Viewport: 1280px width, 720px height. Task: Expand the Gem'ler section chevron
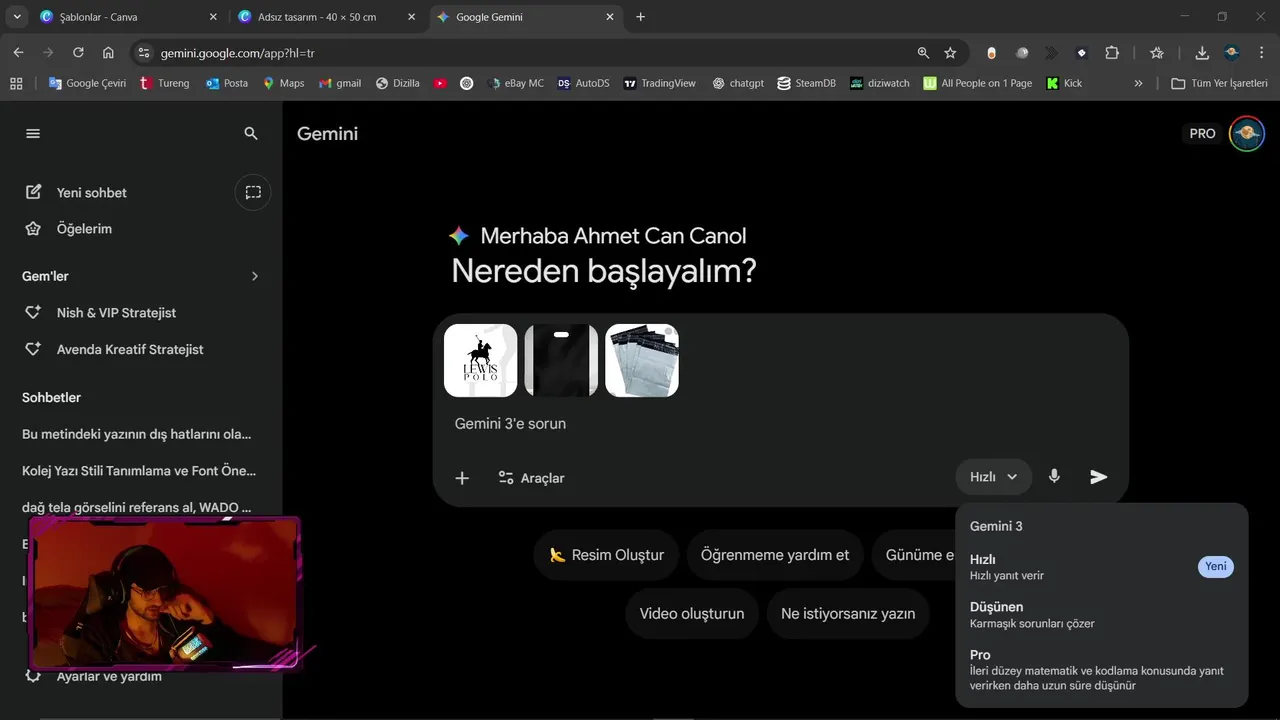[x=255, y=276]
